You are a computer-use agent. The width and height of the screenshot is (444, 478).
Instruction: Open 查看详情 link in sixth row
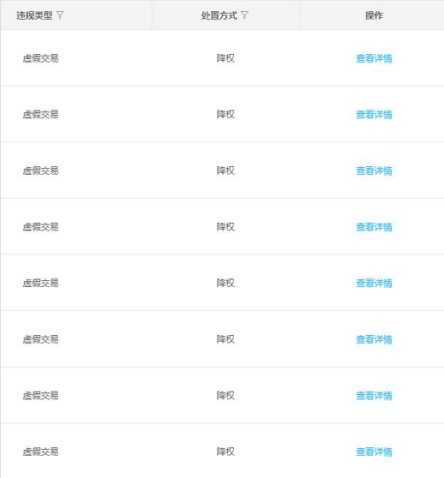coord(374,339)
